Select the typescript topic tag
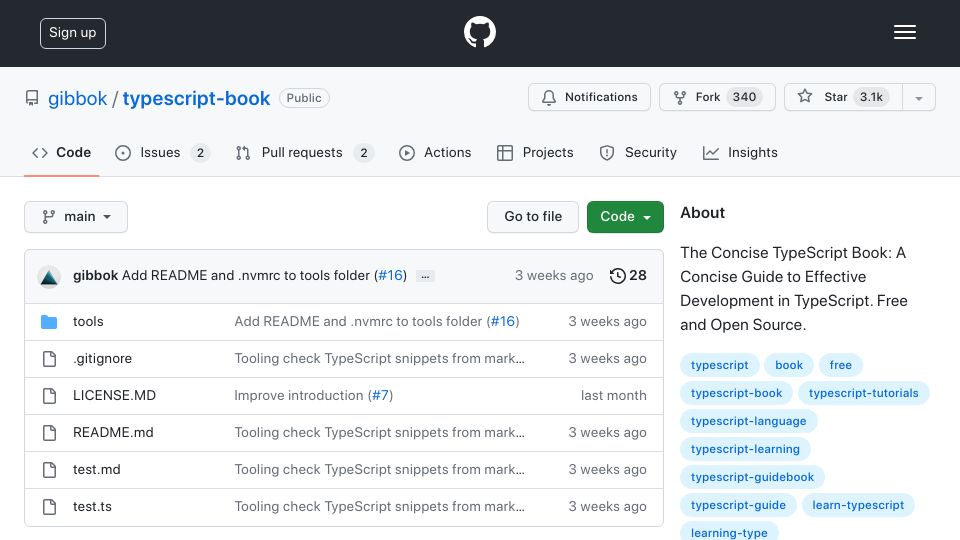 [x=719, y=365]
